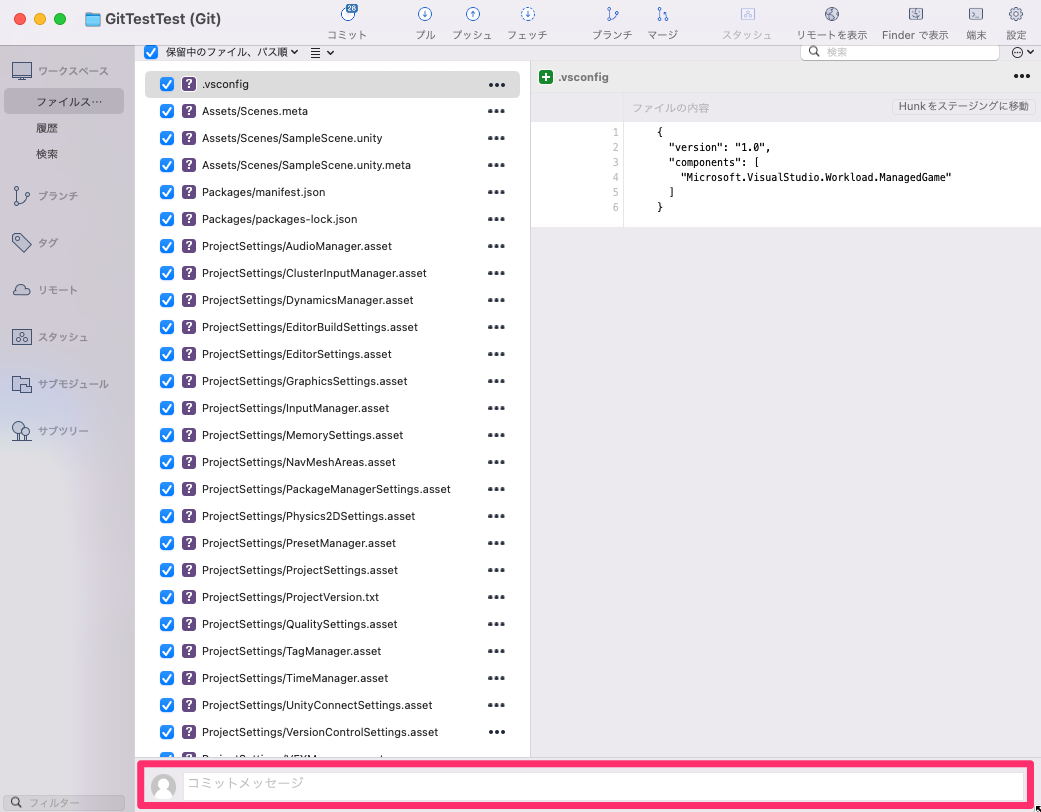Select ProjectSettings/Physics2DSettings.asset row
The image size is (1041, 812).
click(332, 516)
